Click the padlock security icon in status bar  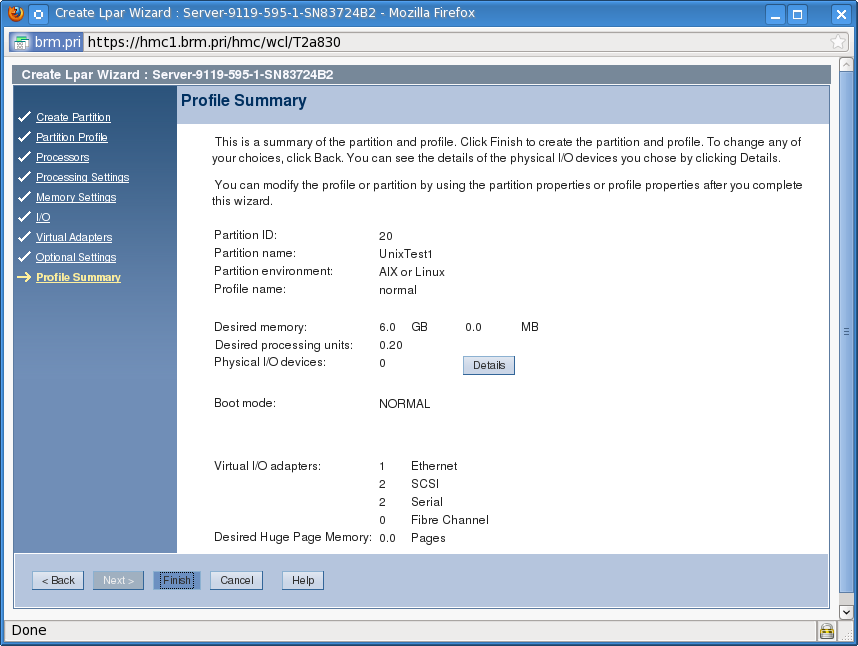tap(826, 630)
